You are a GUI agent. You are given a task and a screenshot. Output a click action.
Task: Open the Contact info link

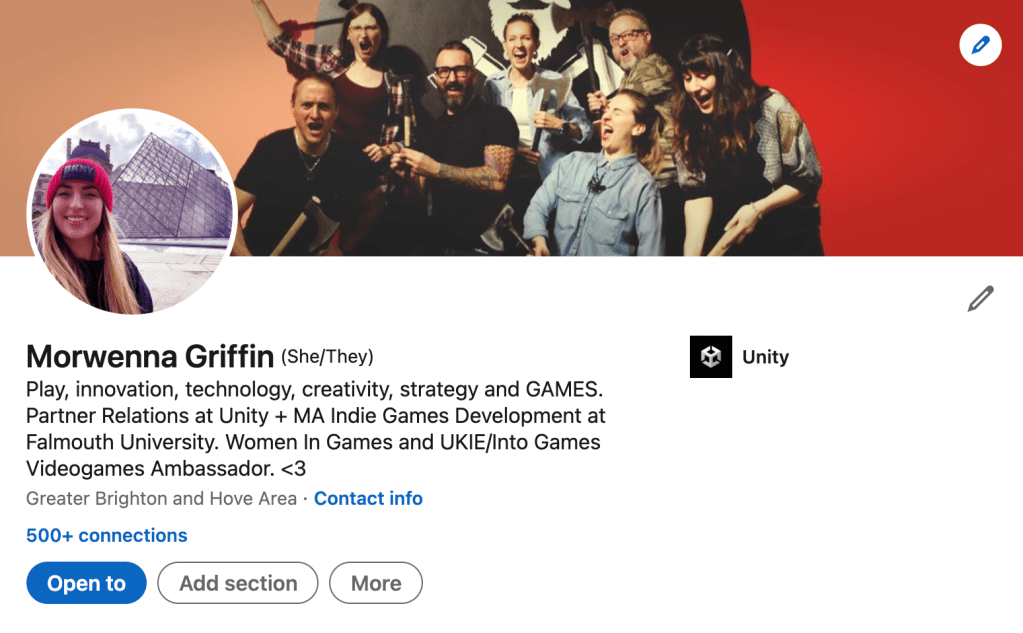tap(368, 499)
